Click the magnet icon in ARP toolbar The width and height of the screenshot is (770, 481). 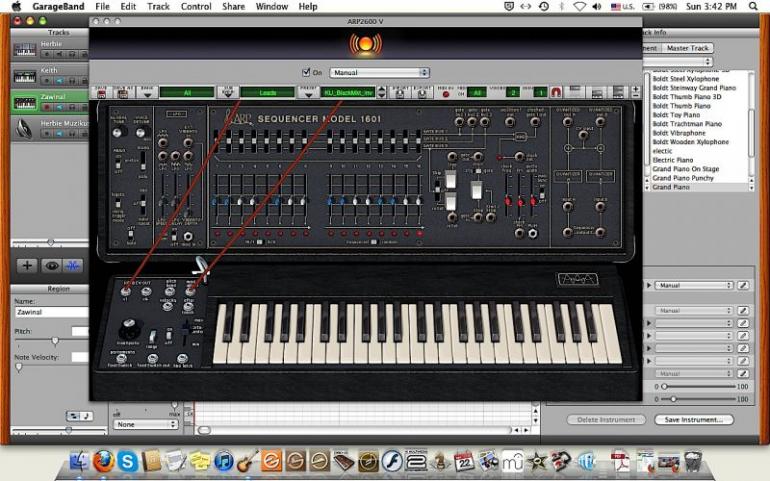555,92
